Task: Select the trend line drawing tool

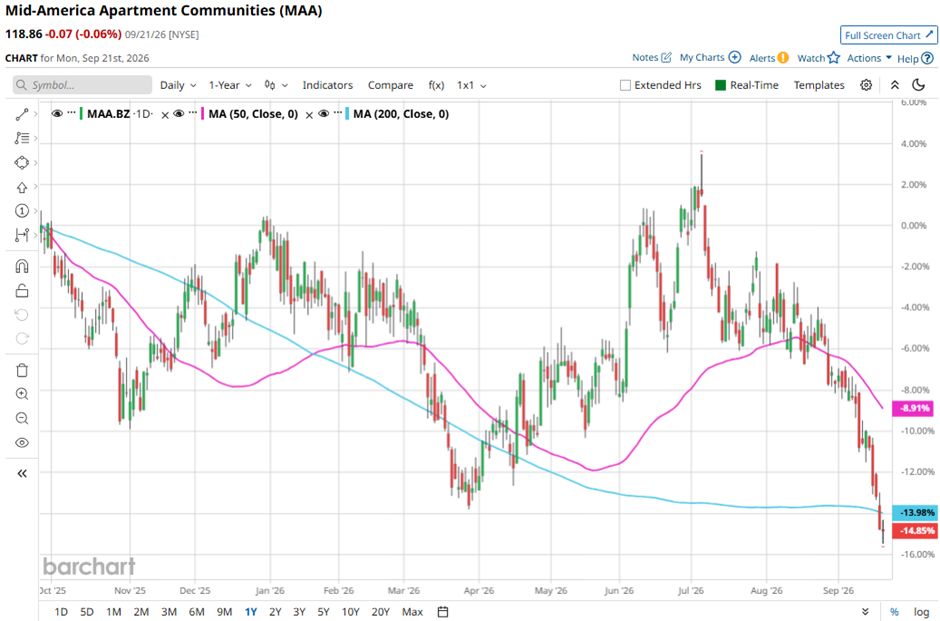Action: point(22,114)
